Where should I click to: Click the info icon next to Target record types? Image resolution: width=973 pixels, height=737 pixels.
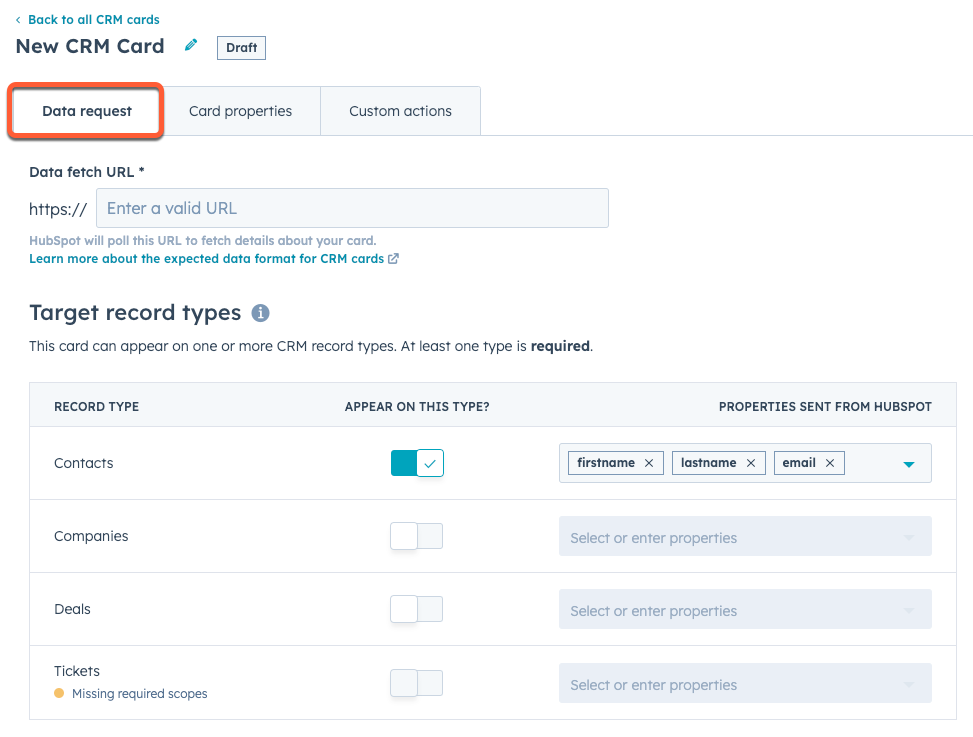260,313
